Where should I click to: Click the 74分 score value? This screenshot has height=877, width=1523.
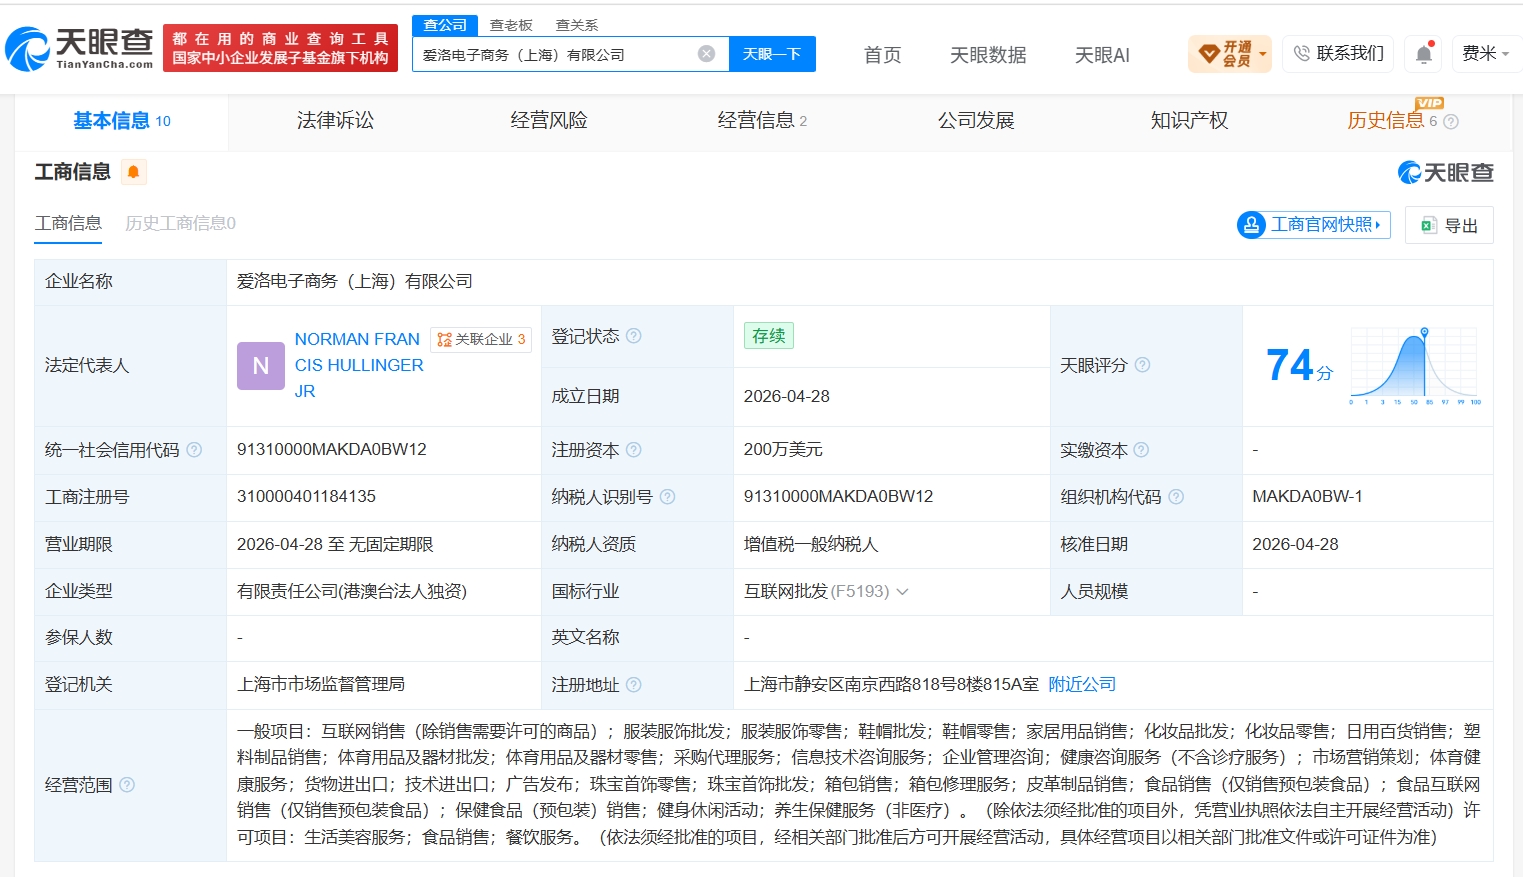click(x=1298, y=366)
